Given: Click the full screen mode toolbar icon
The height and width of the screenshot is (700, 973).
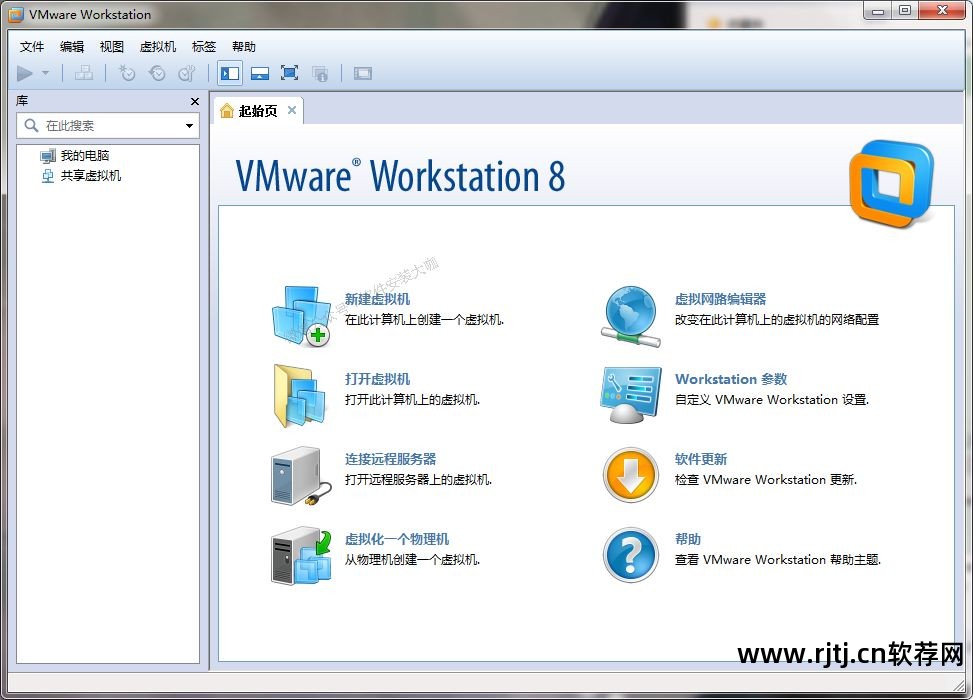Looking at the screenshot, I should pyautogui.click(x=289, y=73).
